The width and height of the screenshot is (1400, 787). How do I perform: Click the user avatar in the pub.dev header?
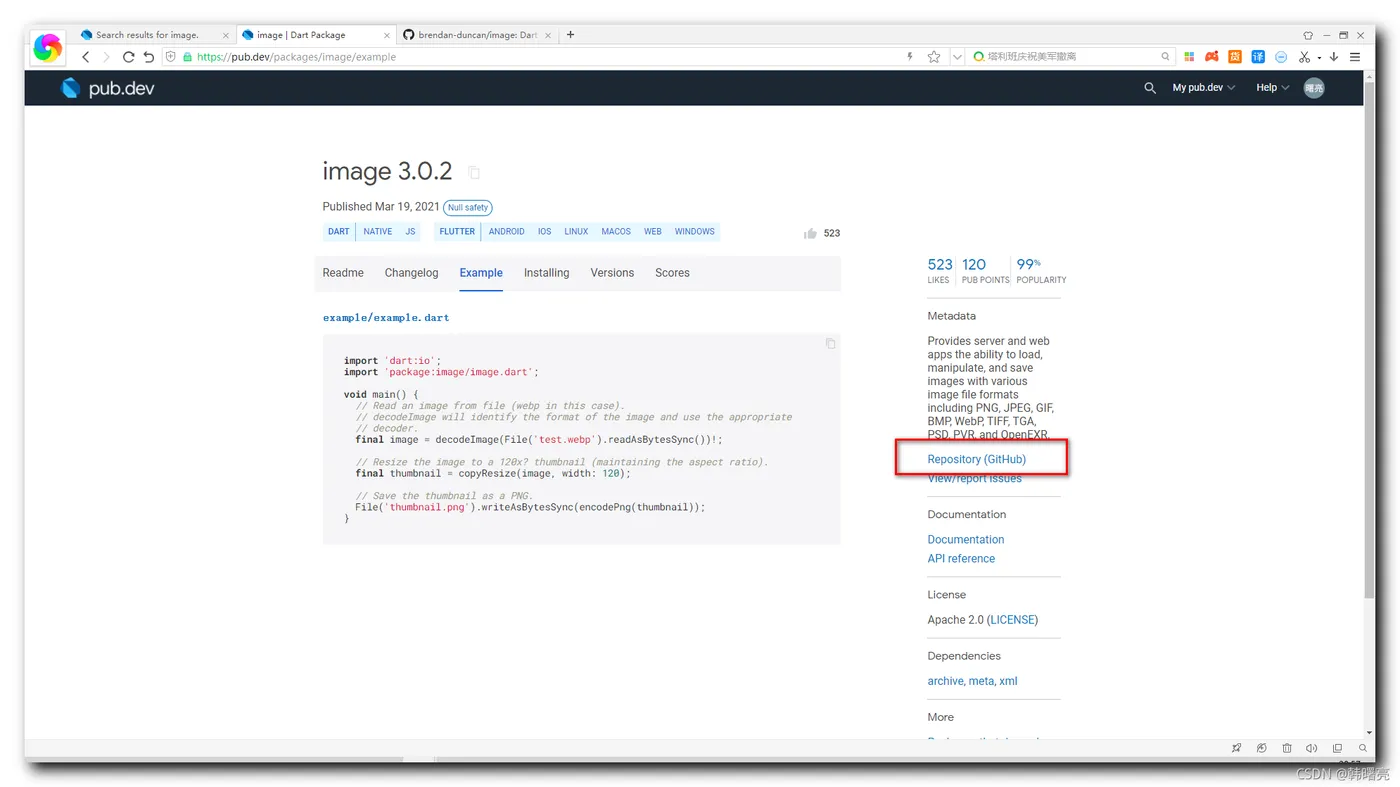tap(1314, 88)
